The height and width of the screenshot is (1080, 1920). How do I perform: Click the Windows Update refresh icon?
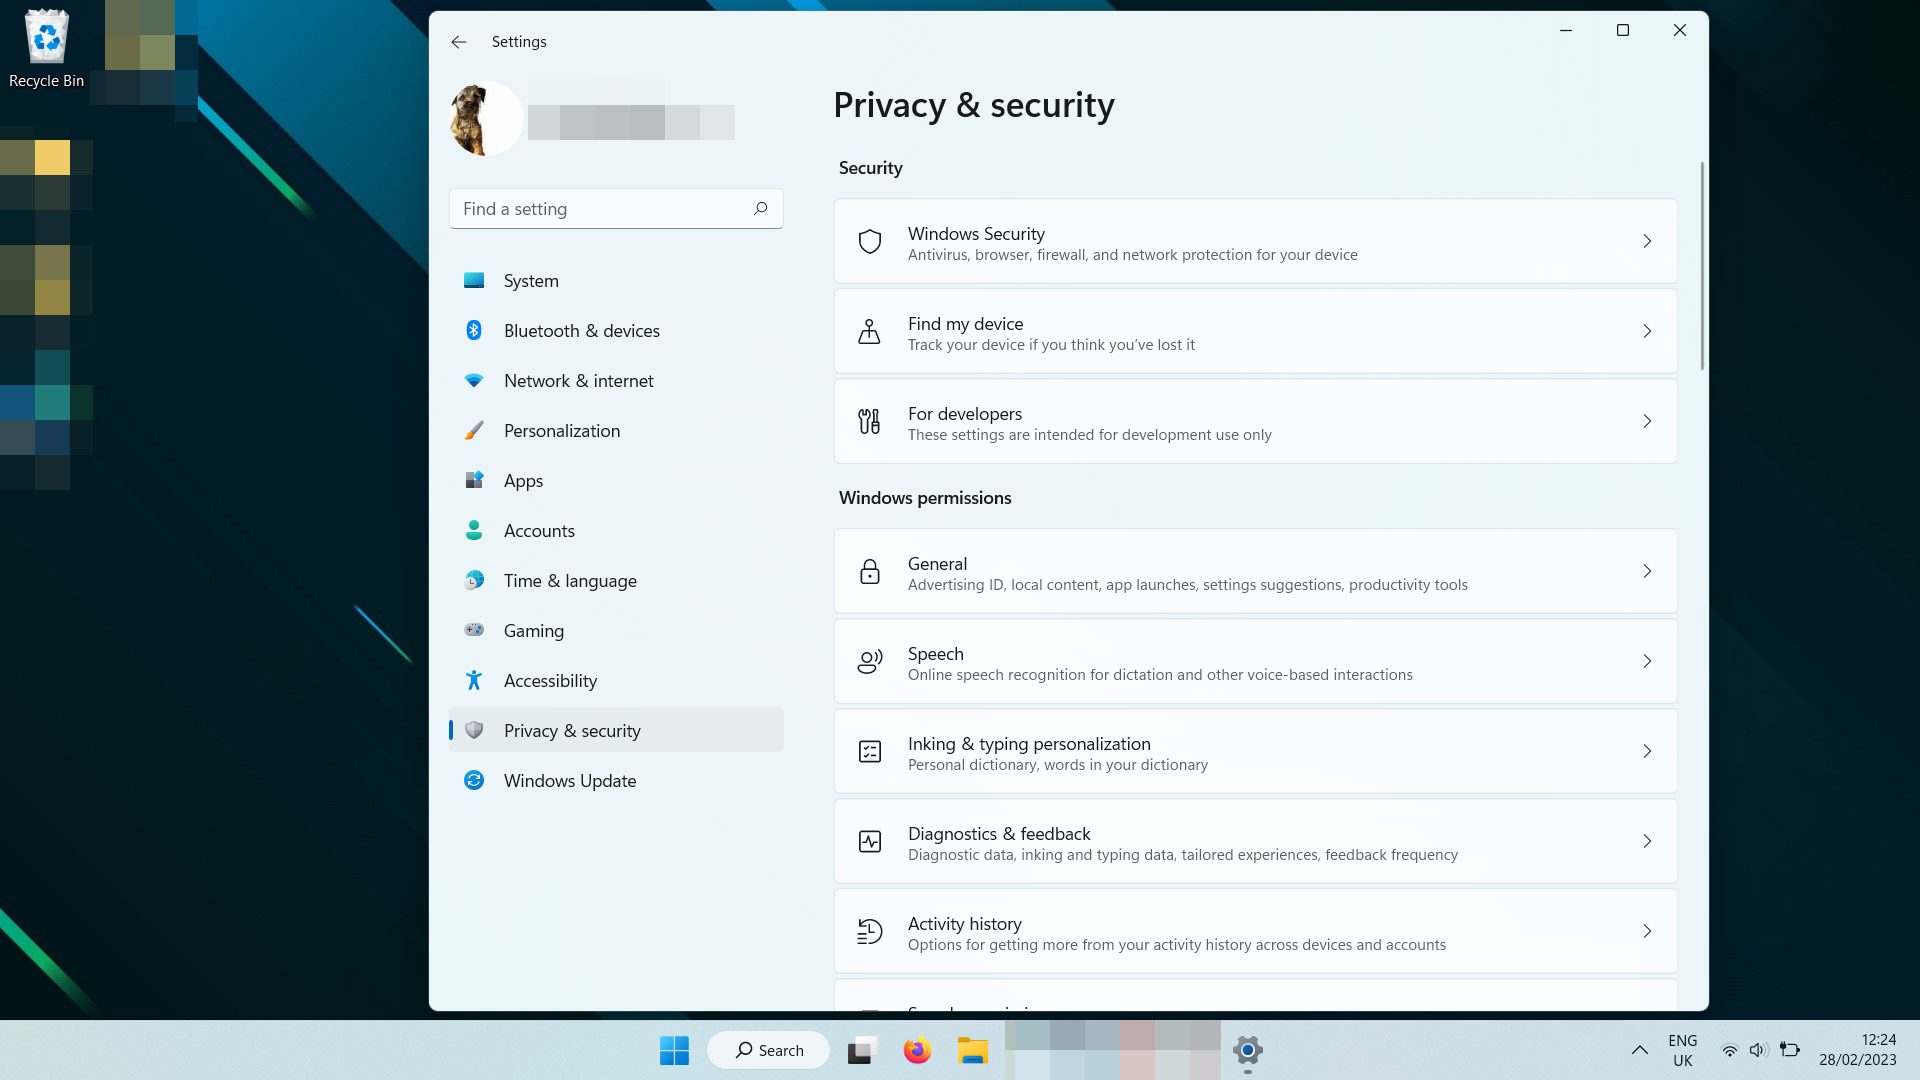pos(474,781)
